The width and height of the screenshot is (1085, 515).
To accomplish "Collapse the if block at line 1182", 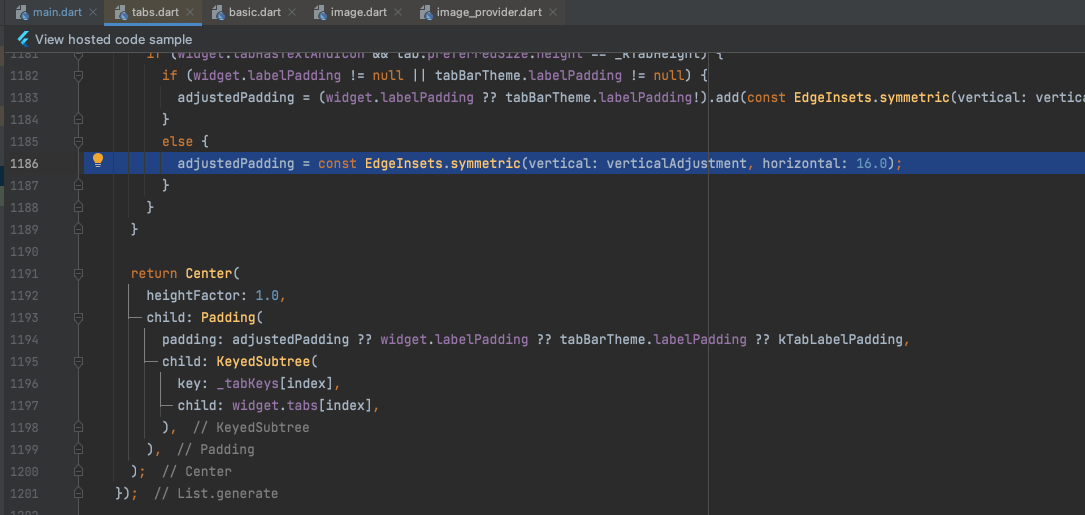I will (78, 75).
